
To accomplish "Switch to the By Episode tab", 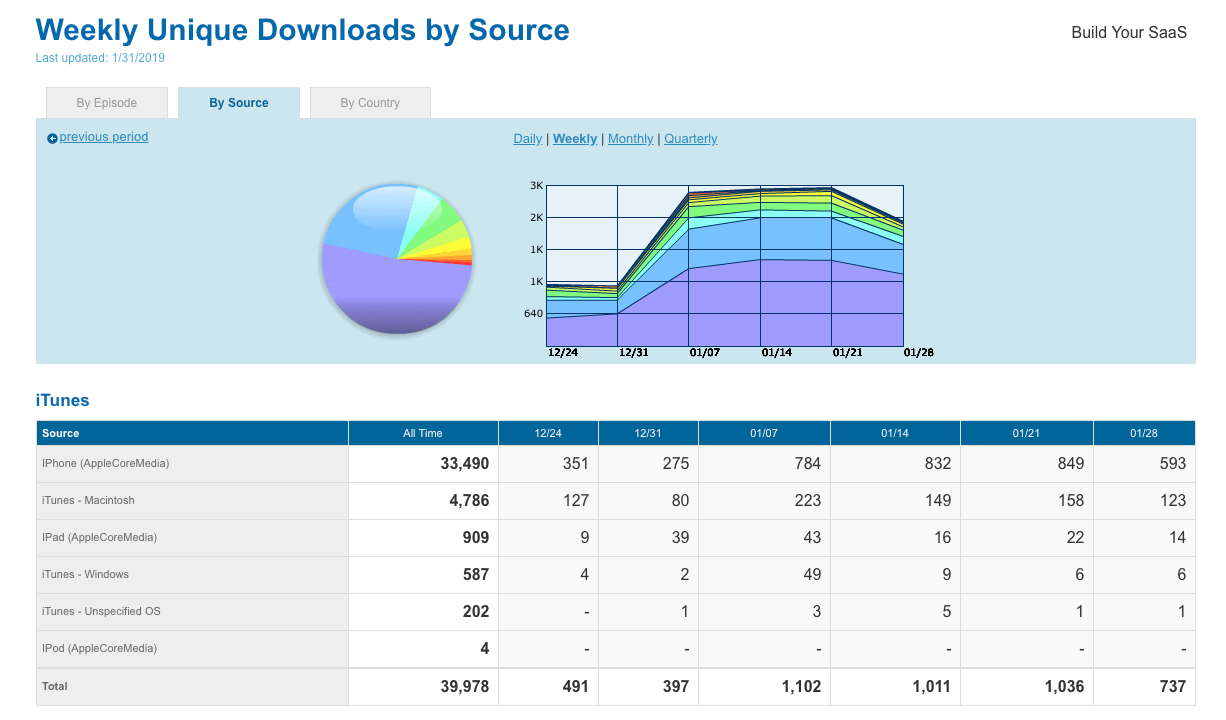I will 107,103.
